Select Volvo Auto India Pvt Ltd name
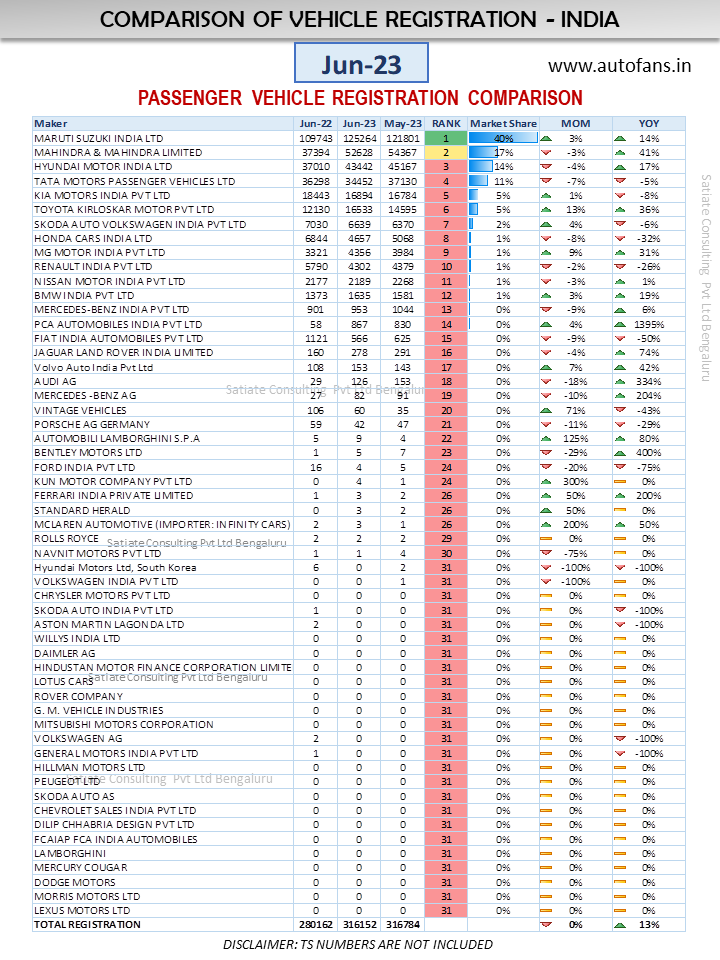This screenshot has height=960, width=720. [94, 367]
